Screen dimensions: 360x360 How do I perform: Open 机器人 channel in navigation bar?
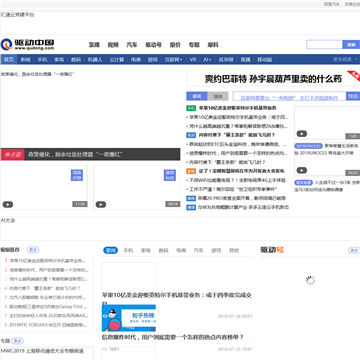95,60
